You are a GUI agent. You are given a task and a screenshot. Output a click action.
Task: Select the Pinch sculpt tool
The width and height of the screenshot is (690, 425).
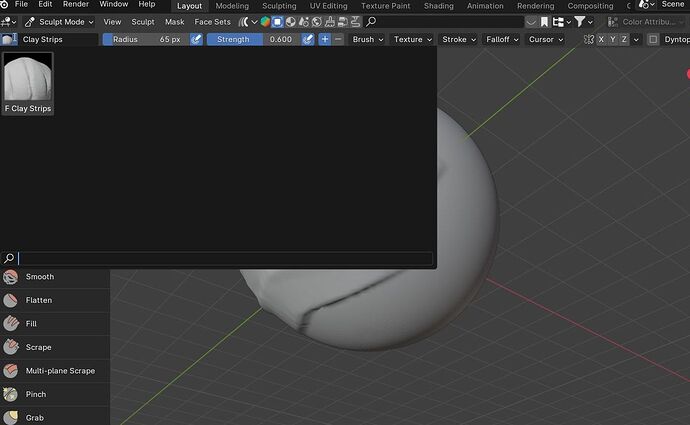click(55, 394)
